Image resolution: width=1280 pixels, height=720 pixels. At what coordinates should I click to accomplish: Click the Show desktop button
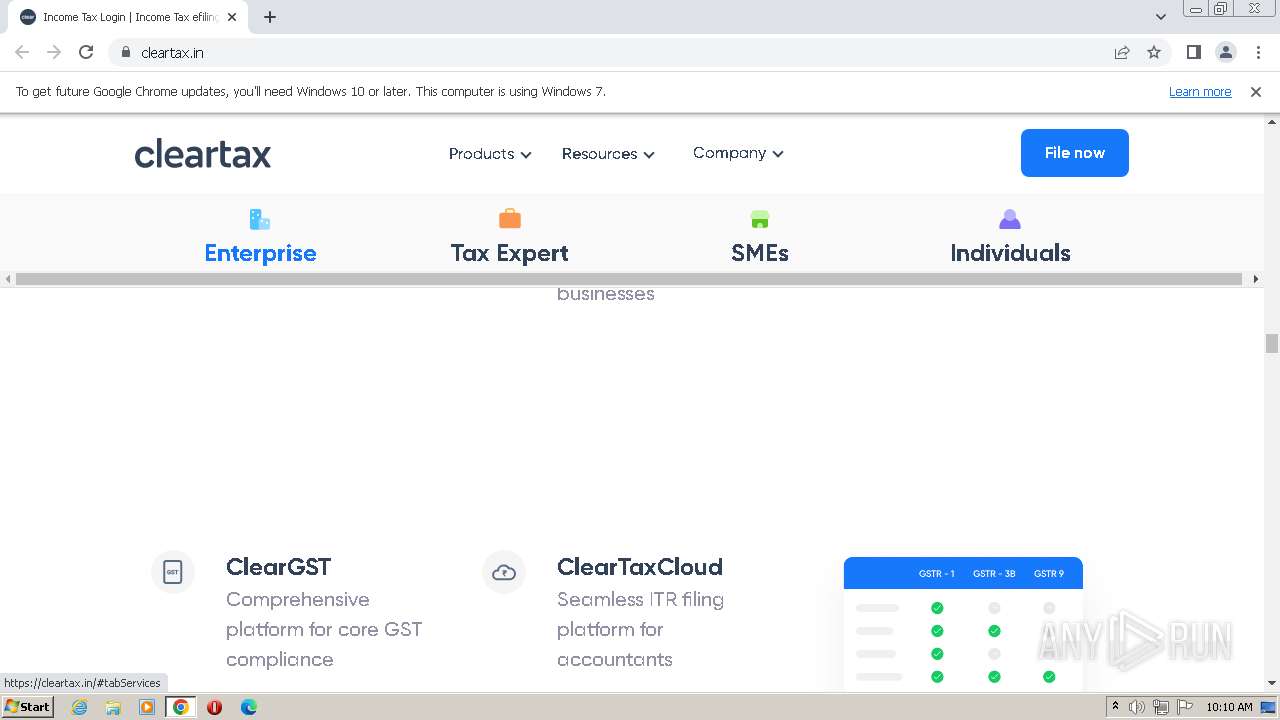click(x=1269, y=707)
